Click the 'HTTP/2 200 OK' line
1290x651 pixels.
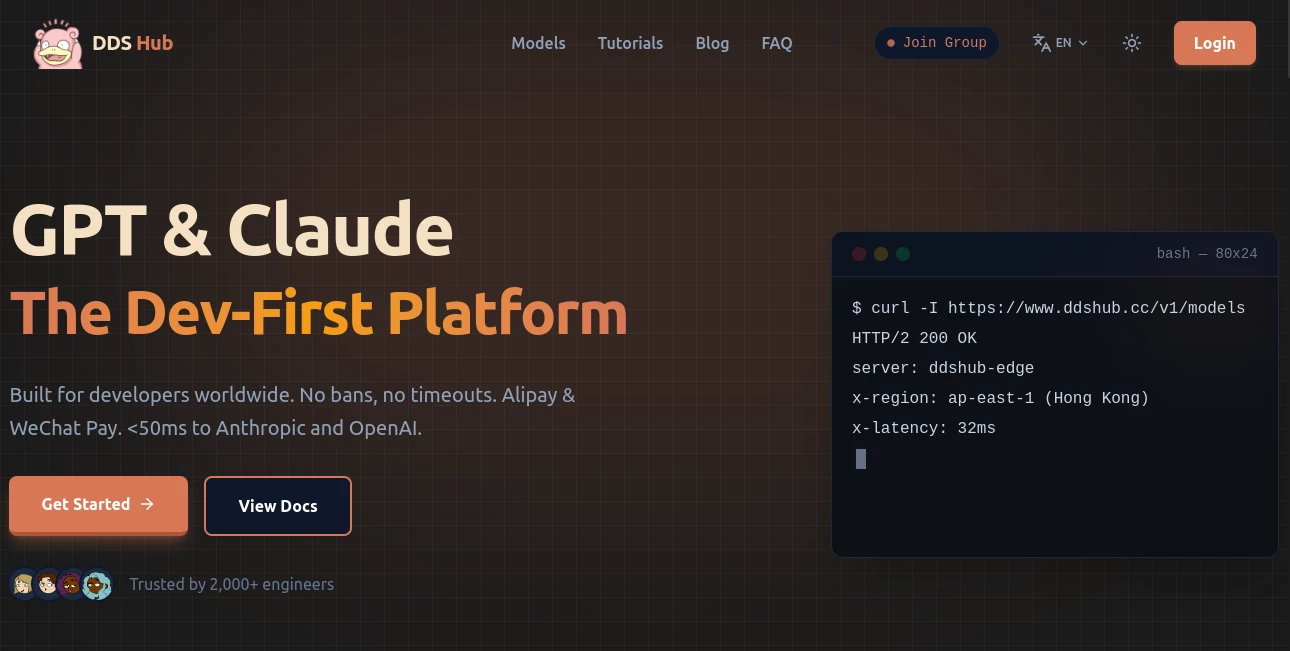click(x=914, y=338)
